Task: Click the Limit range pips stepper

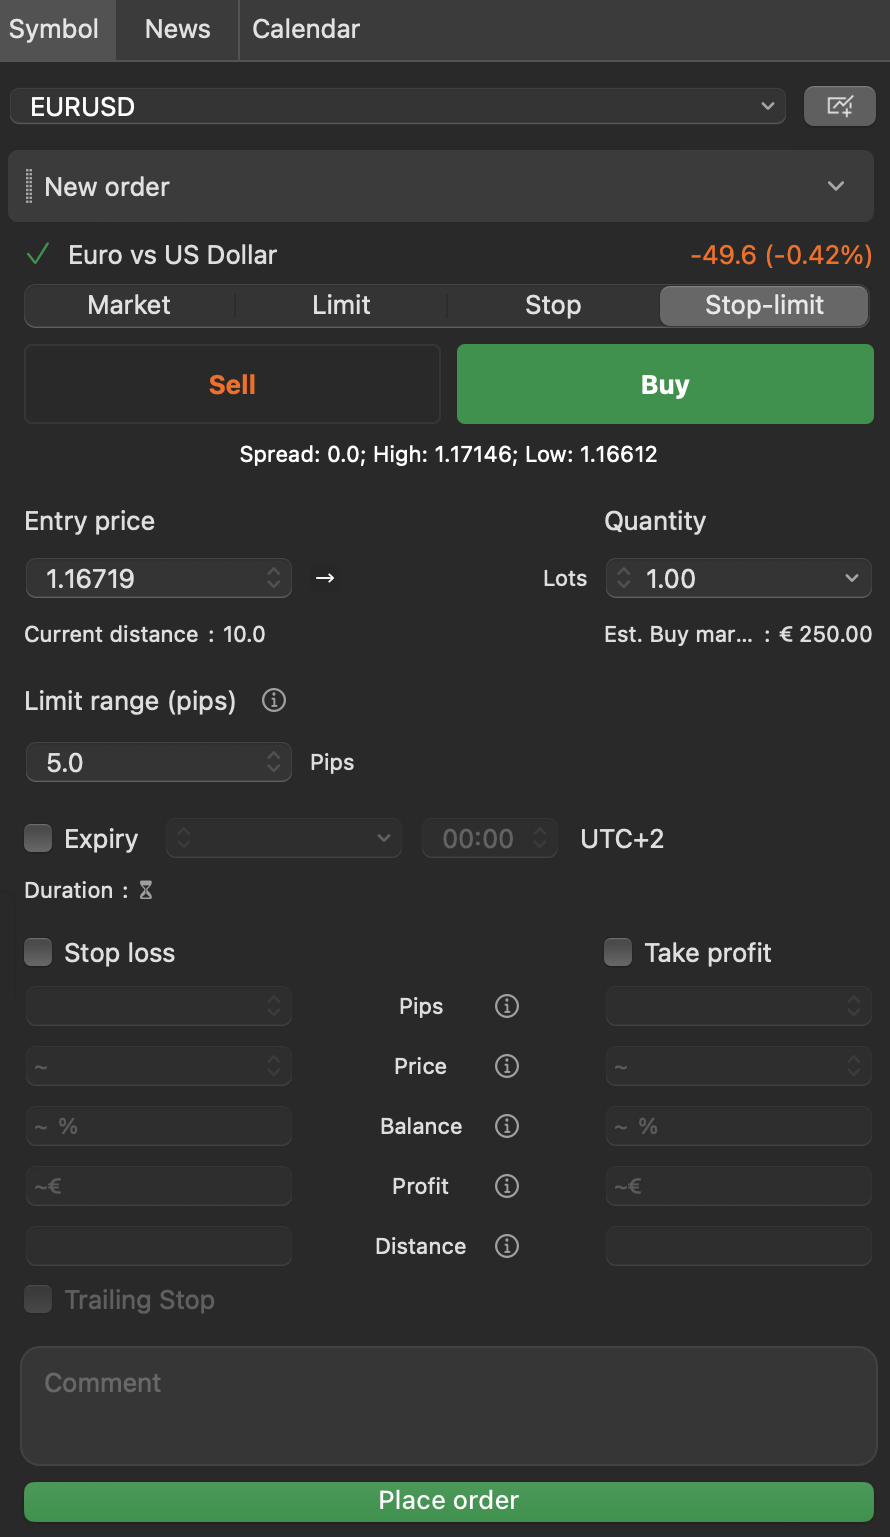Action: [x=273, y=763]
